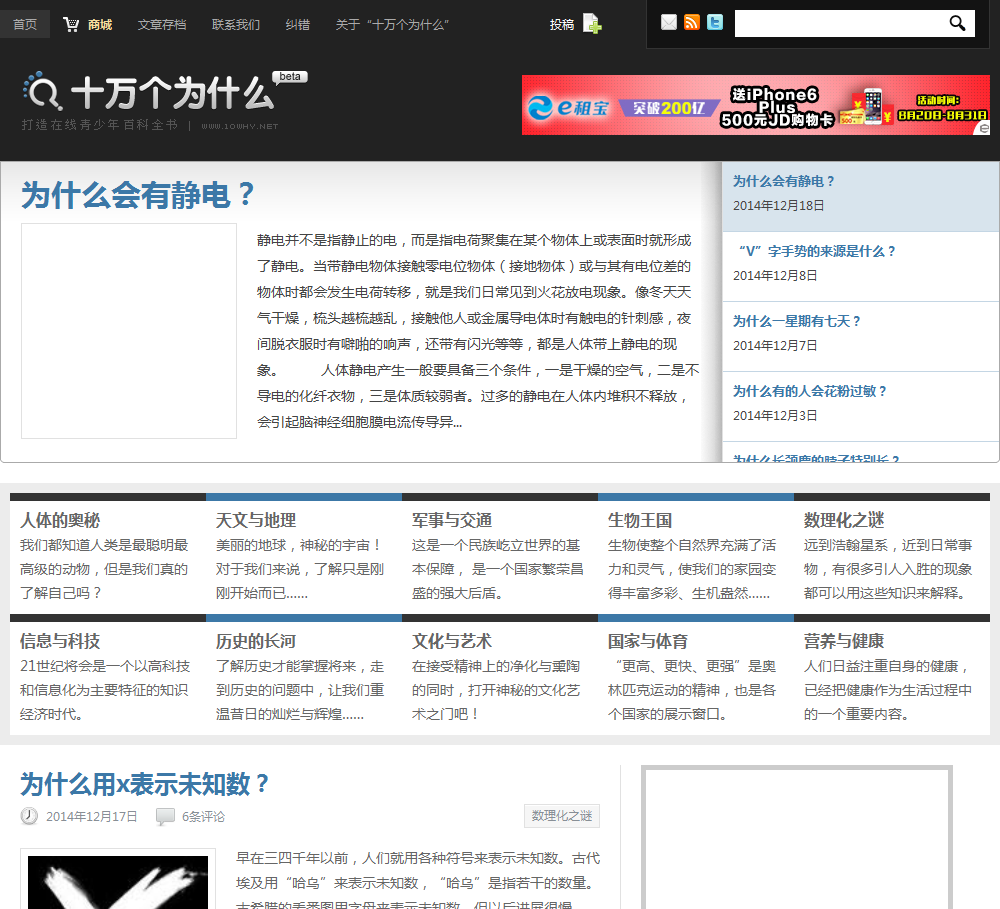Image resolution: width=1000 pixels, height=909 pixels.
Task: Select the clock icon beside 2014年12月17日
Action: (29, 816)
